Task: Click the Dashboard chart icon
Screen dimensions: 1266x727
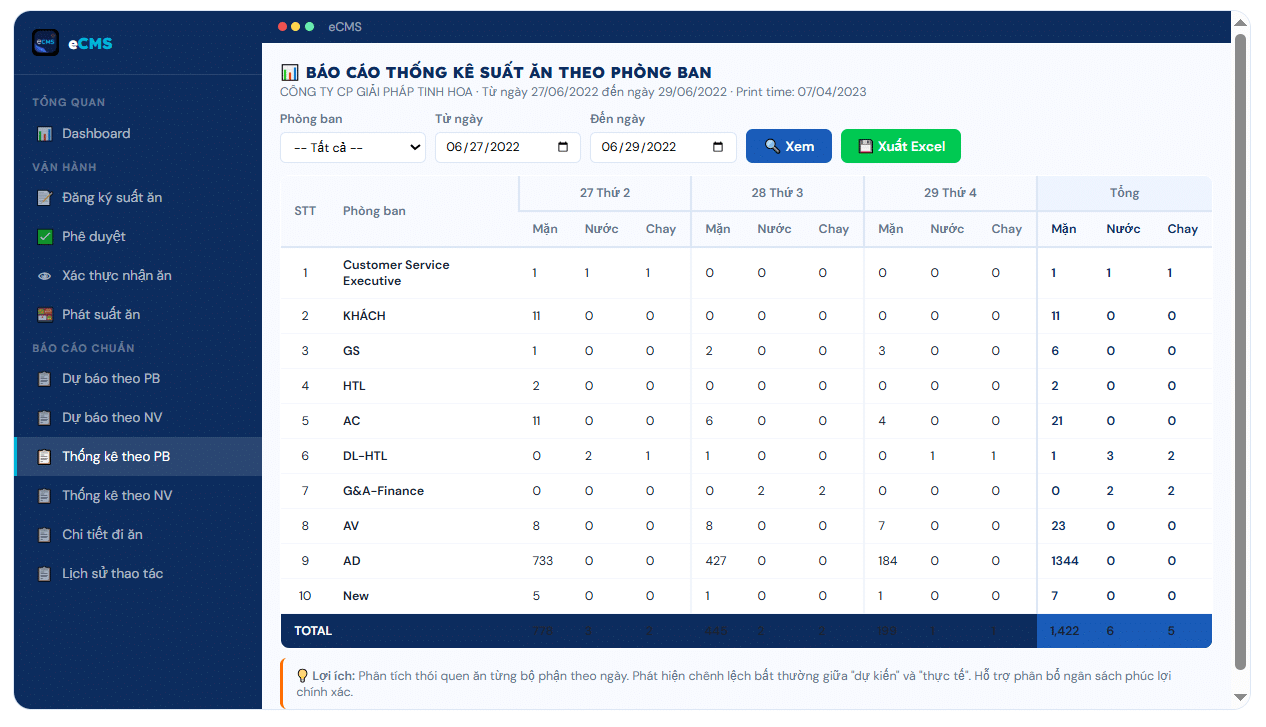Action: pos(44,134)
